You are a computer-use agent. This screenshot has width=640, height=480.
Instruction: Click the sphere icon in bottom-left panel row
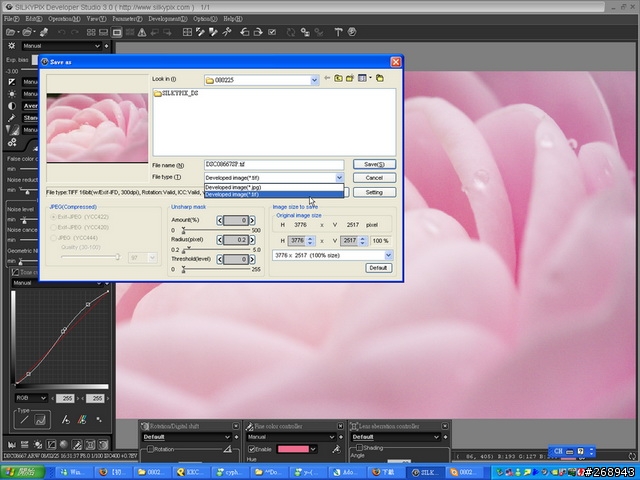coord(64,444)
